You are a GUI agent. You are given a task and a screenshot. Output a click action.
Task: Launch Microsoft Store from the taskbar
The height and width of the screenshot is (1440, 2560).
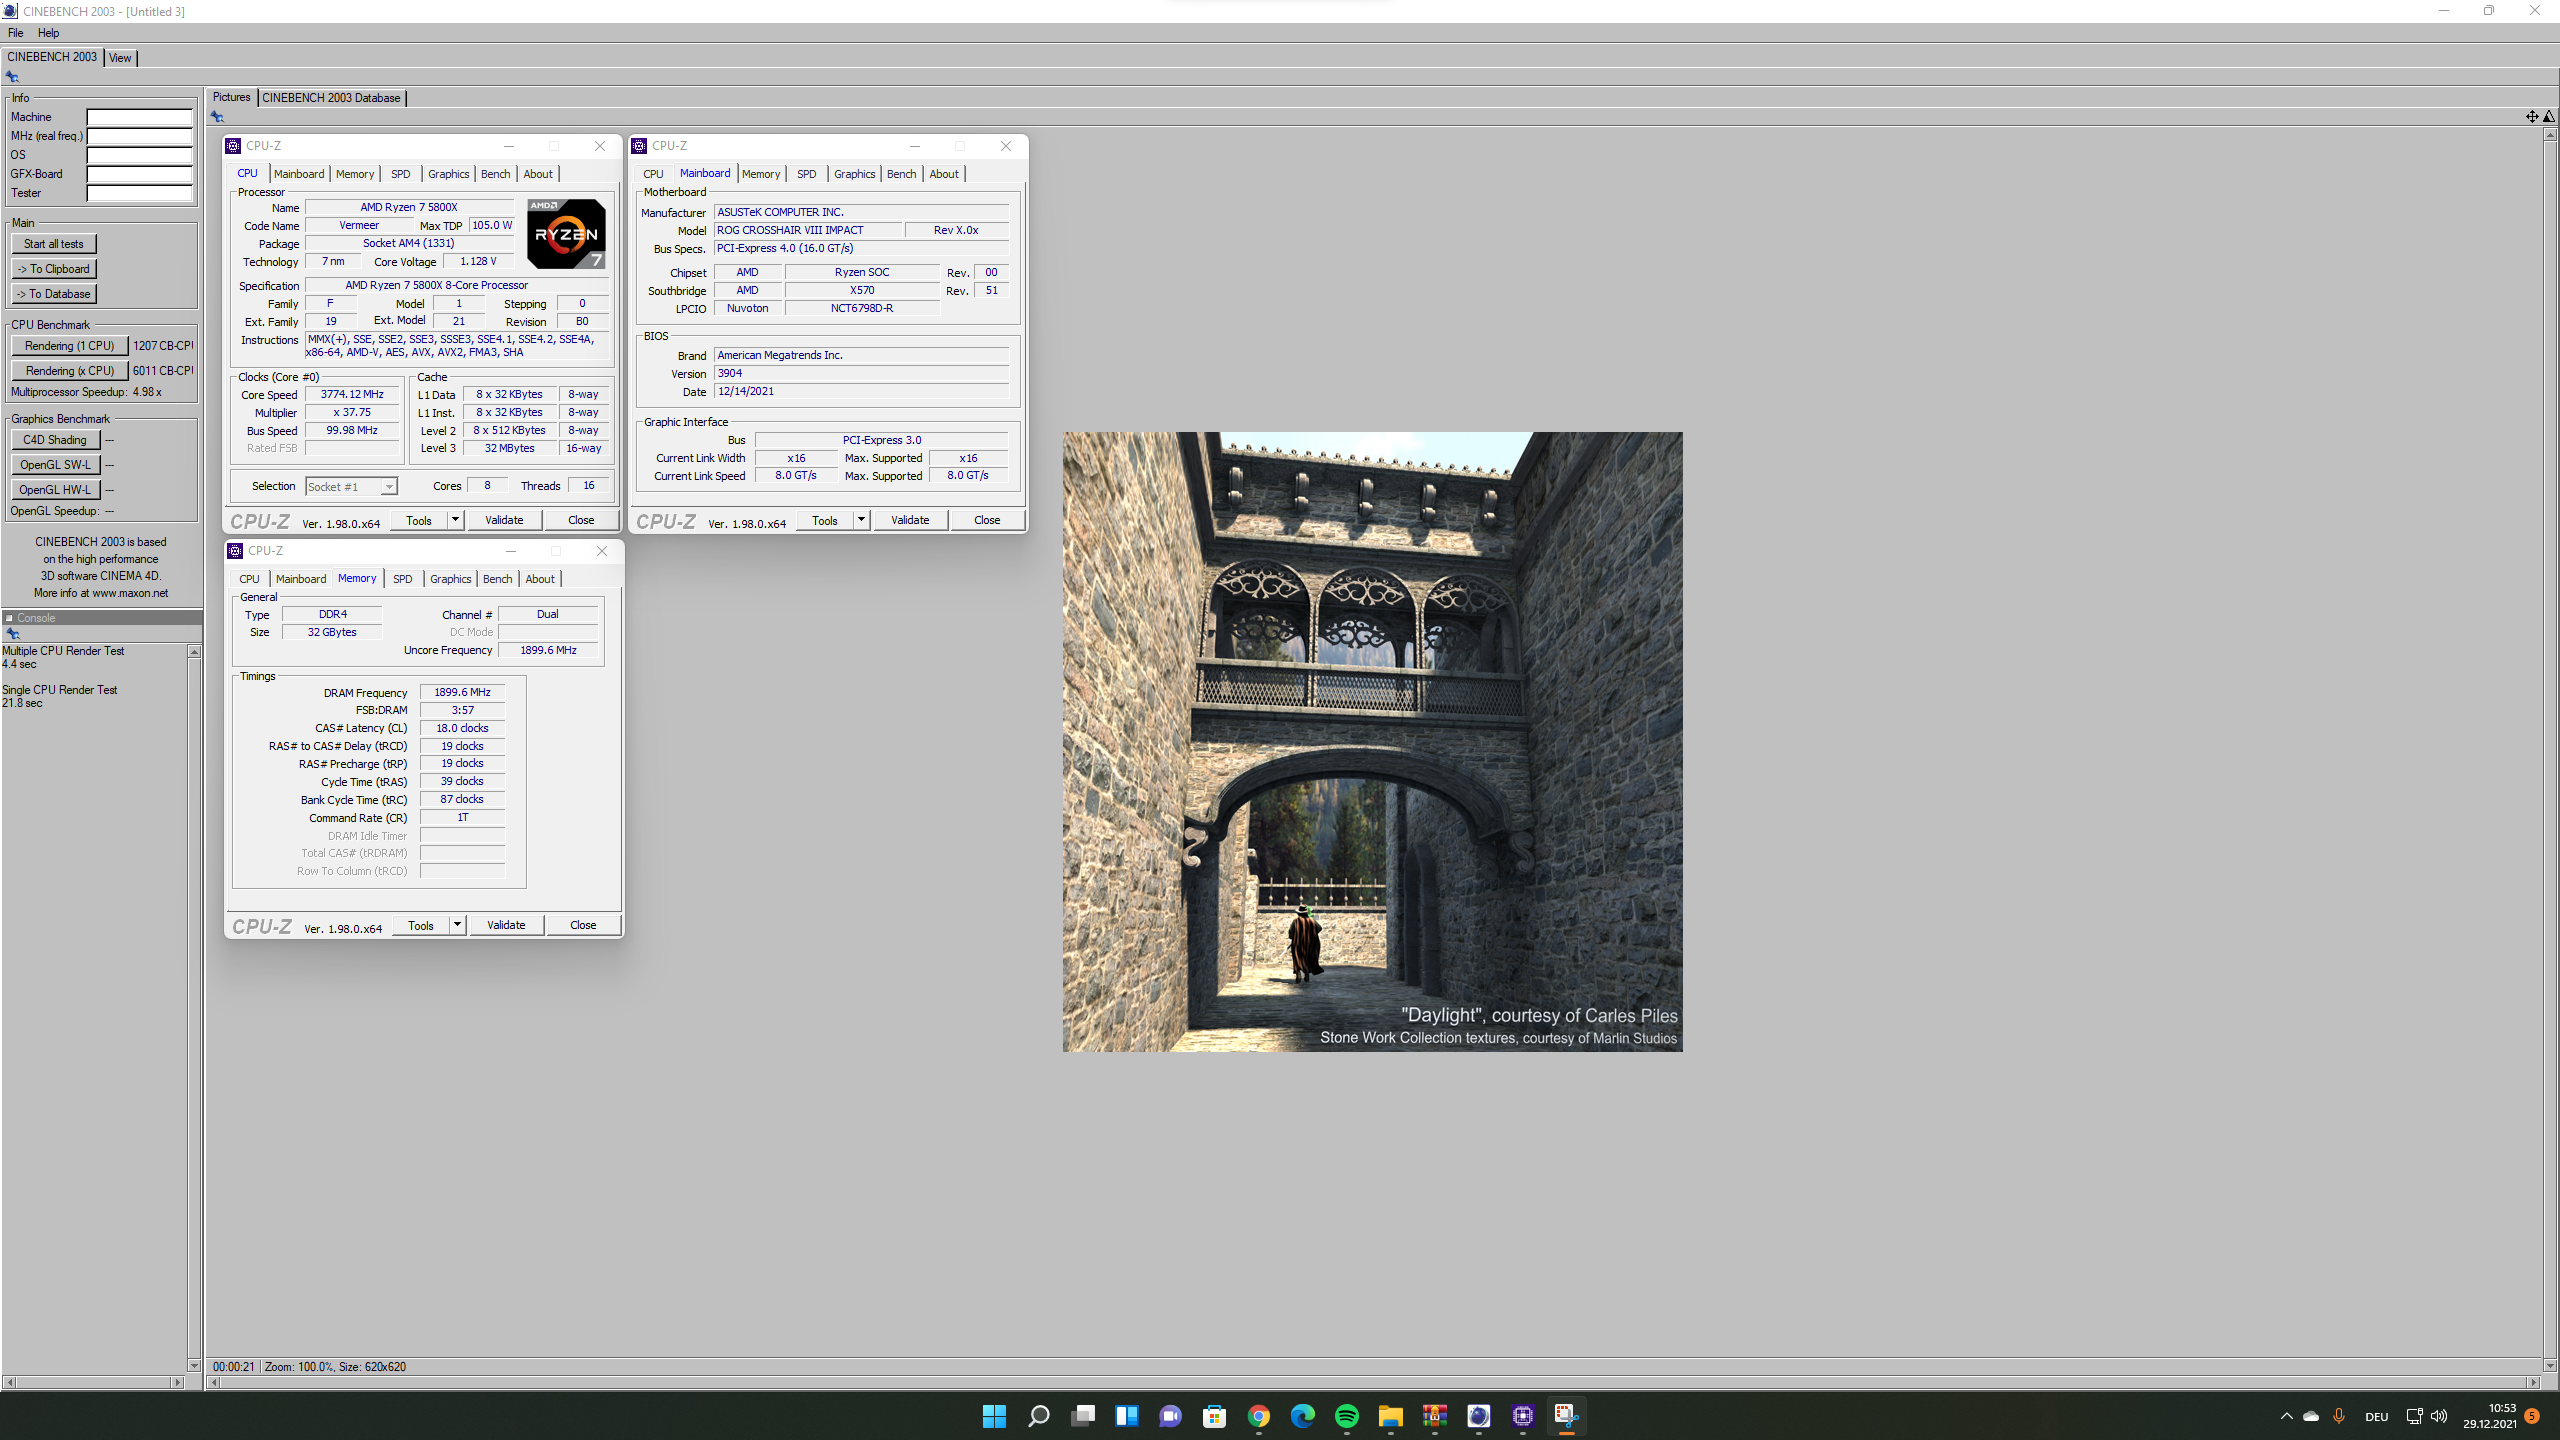(1214, 1416)
